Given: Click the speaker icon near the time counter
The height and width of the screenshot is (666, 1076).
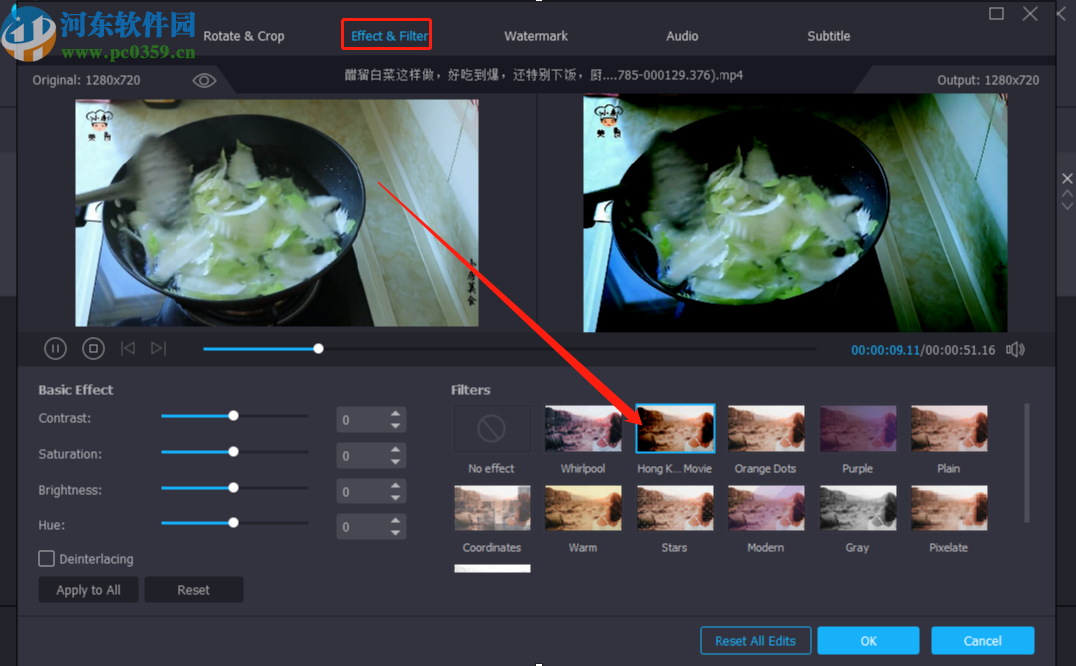Looking at the screenshot, I should coord(1016,349).
